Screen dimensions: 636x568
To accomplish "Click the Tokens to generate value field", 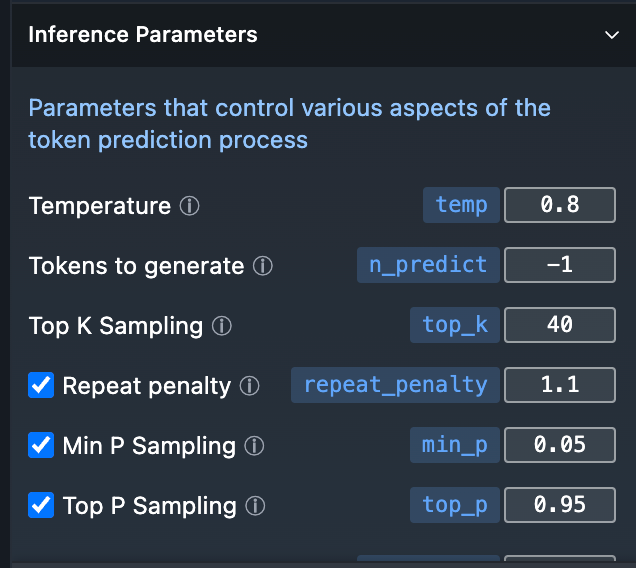I will [559, 265].
